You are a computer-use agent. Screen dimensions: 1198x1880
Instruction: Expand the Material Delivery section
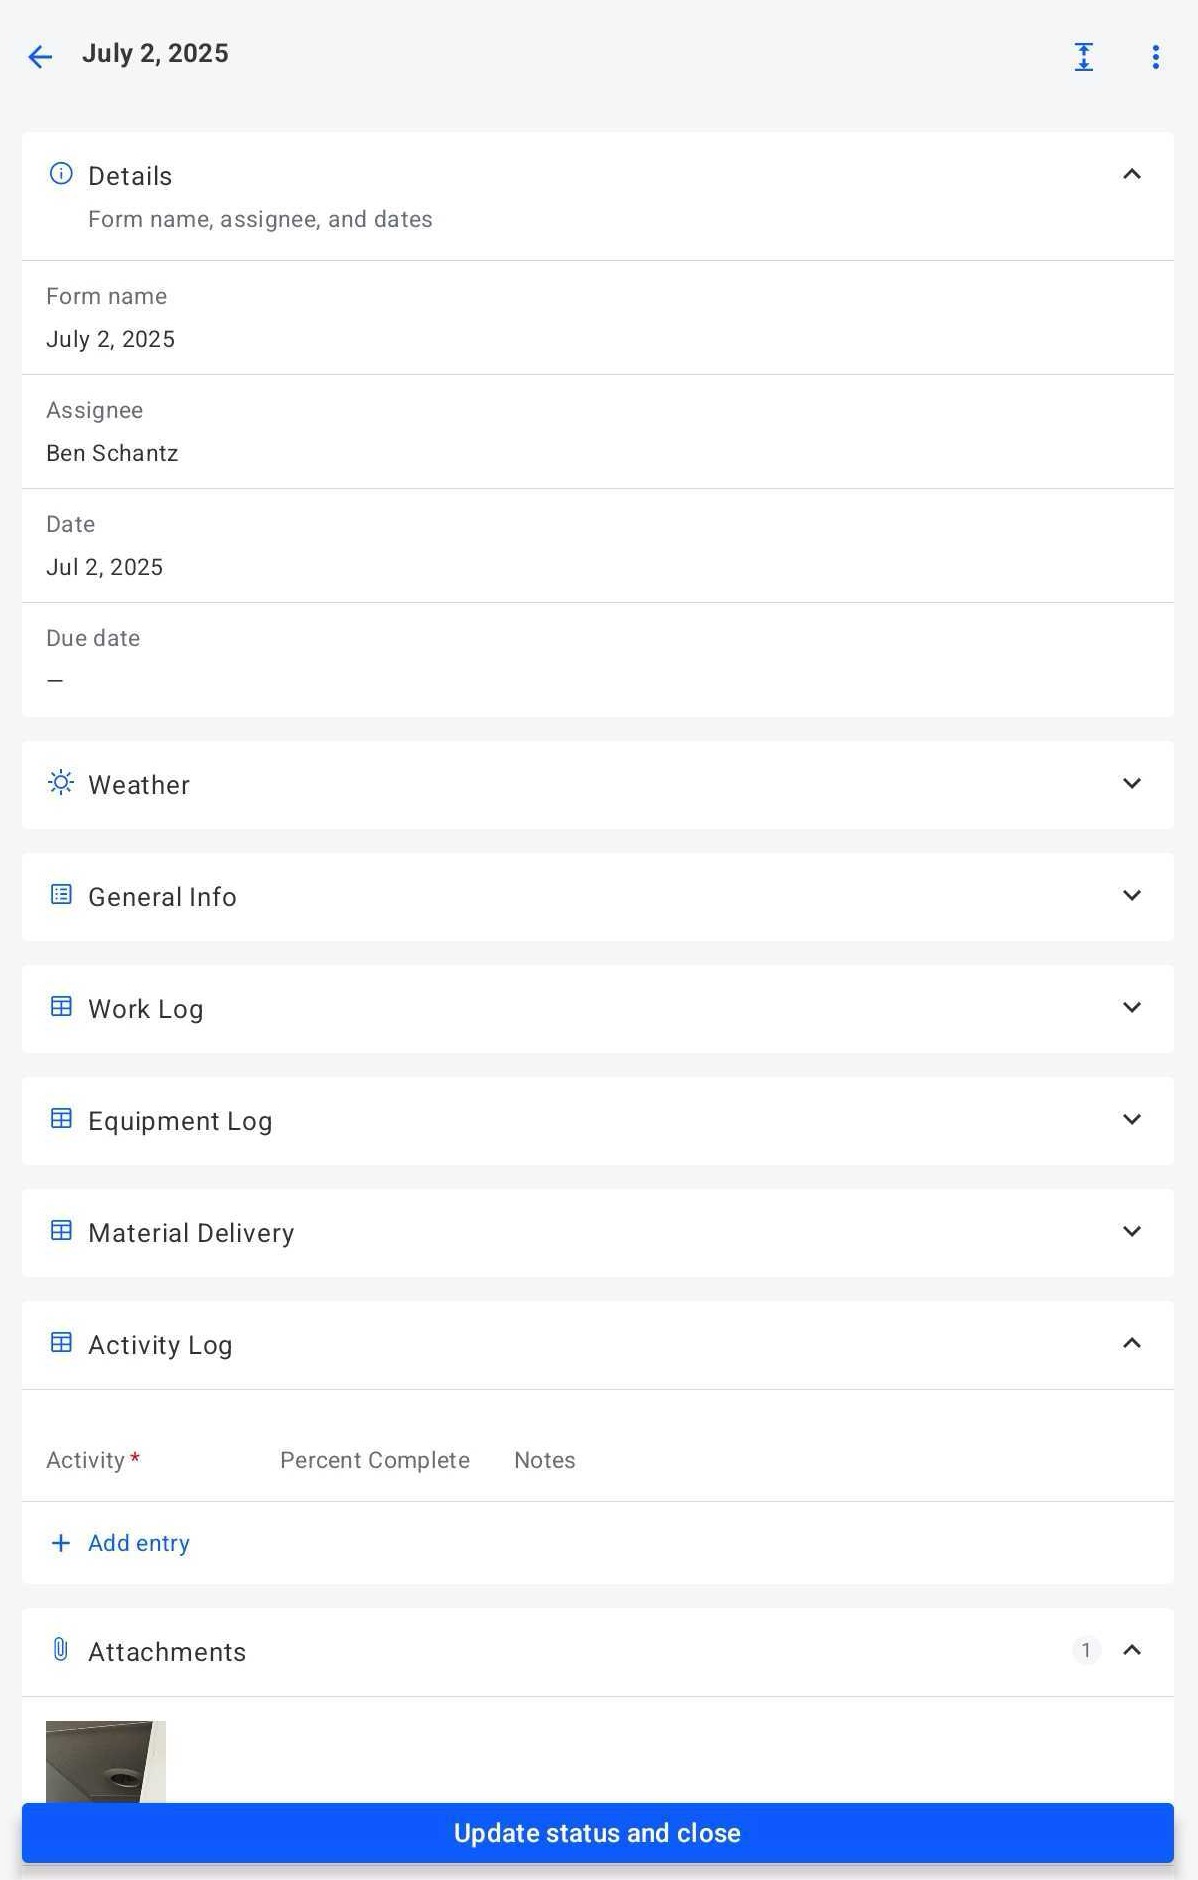(1131, 1232)
